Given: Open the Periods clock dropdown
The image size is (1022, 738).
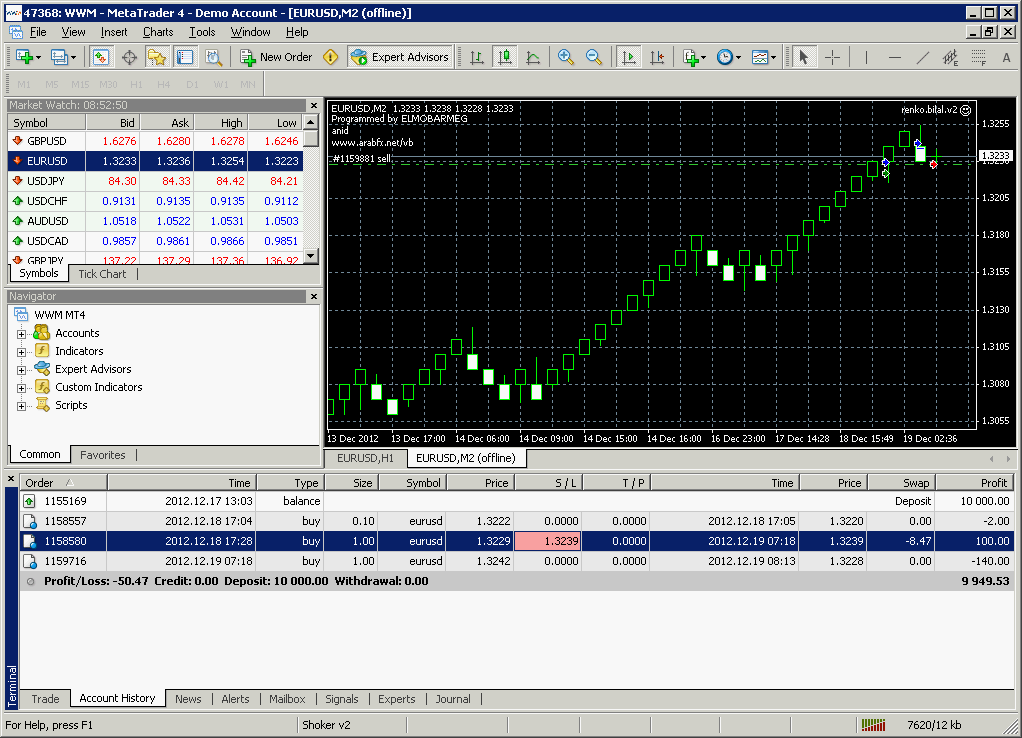Looking at the screenshot, I should point(728,57).
